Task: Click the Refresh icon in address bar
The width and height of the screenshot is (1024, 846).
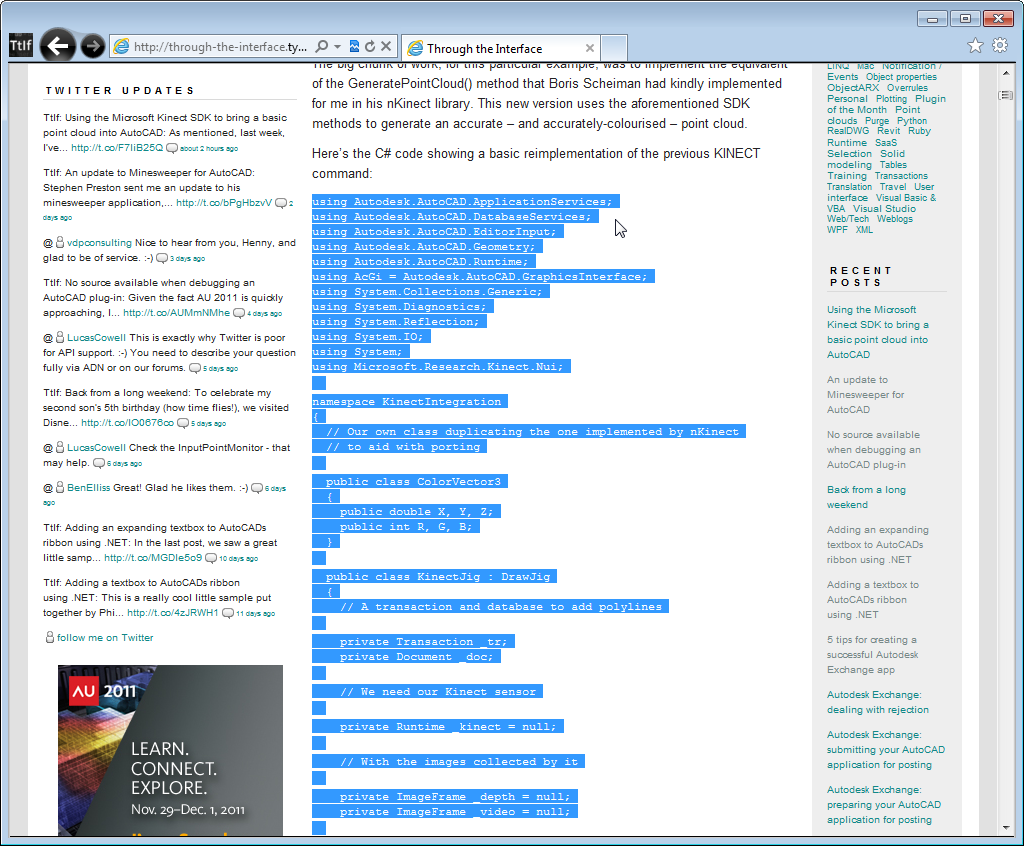Action: pos(370,47)
